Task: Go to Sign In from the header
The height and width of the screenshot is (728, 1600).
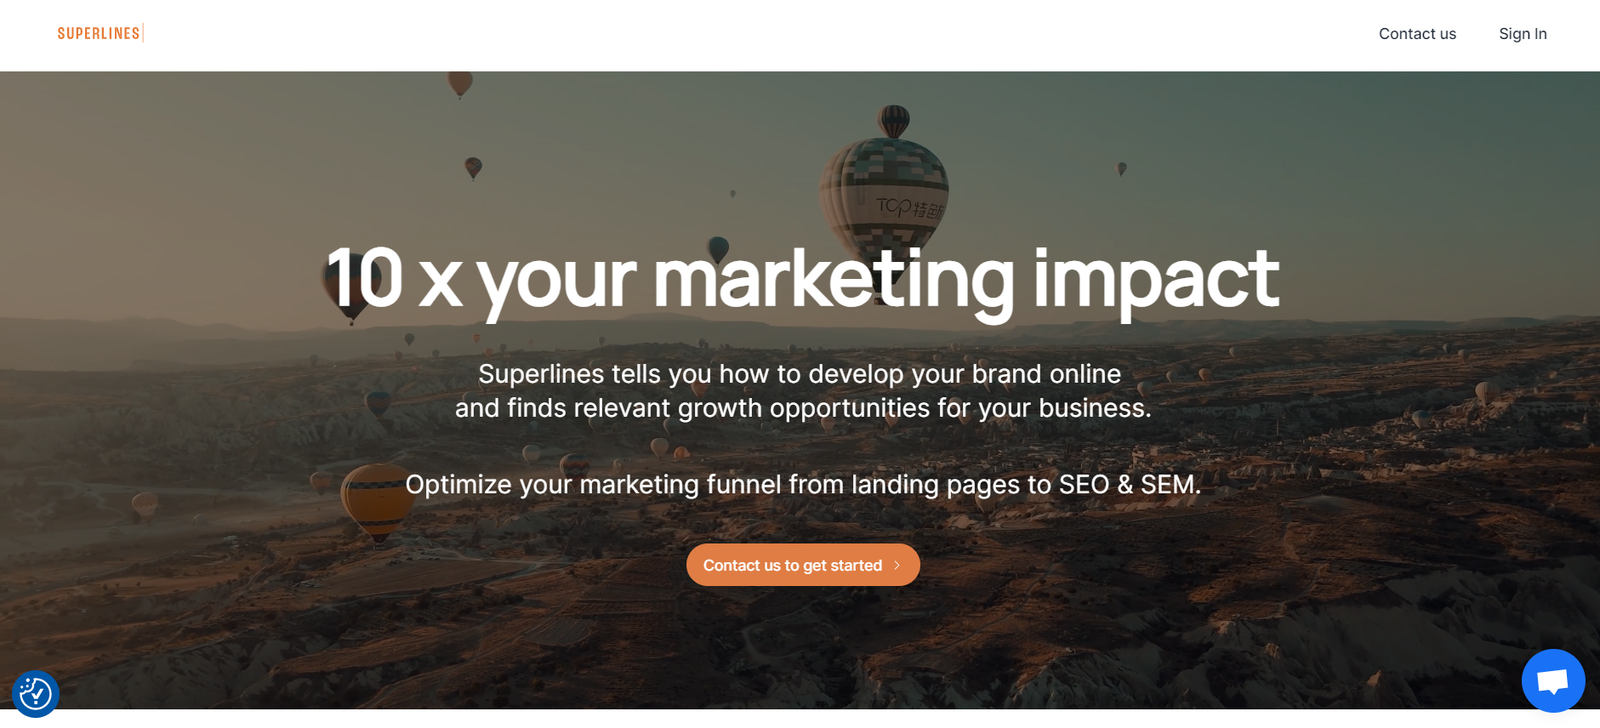Action: tap(1522, 34)
